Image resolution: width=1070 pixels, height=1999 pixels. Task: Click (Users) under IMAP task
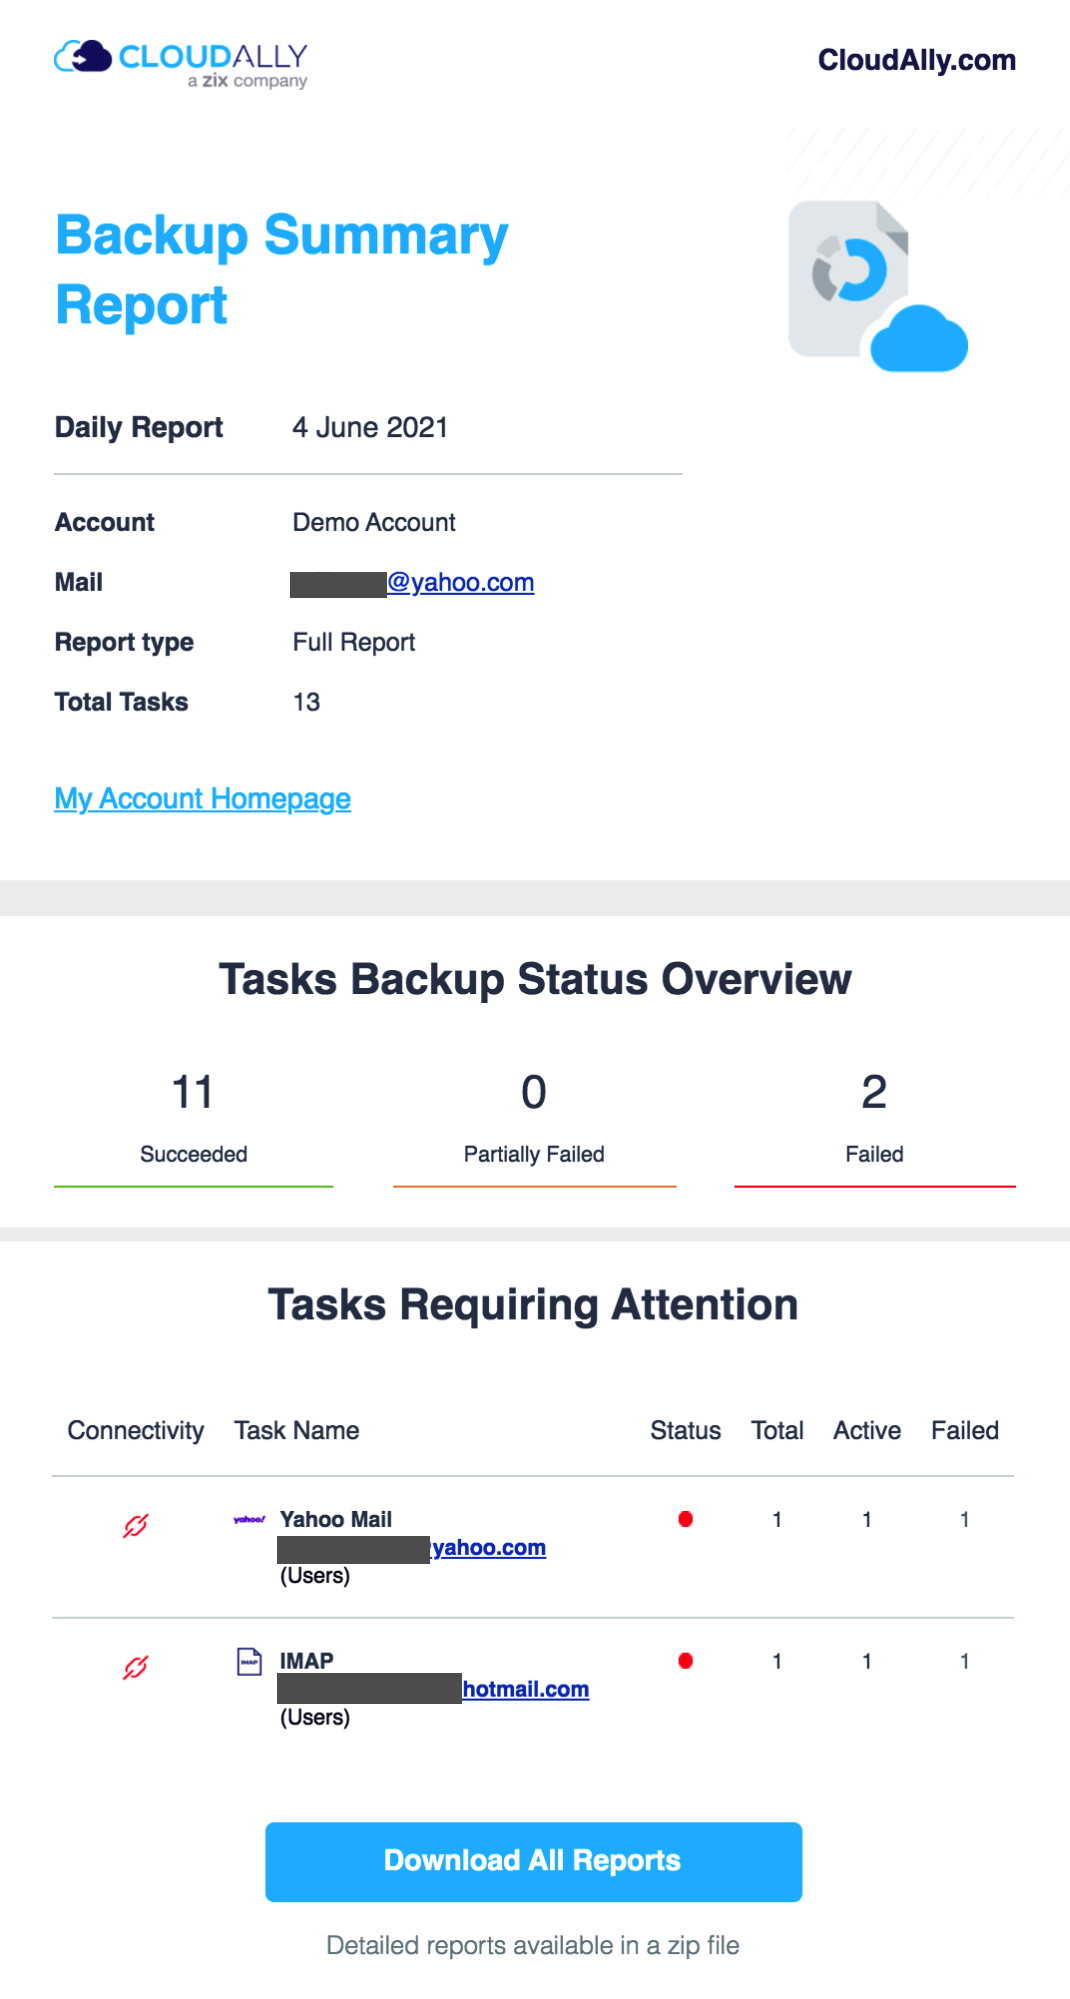[315, 1718]
